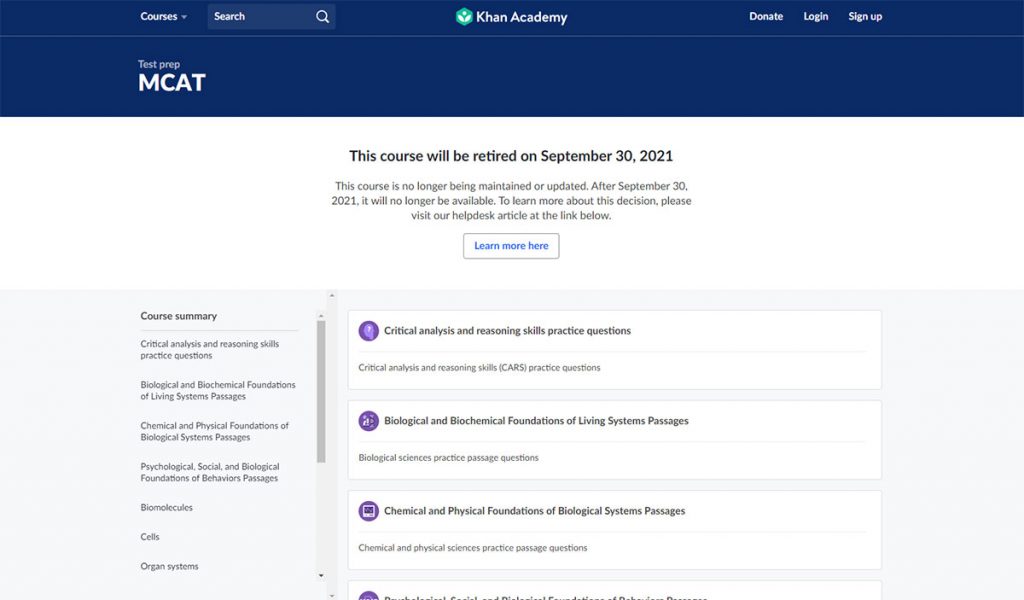1024x600 pixels.
Task: Click the Chemical and Physical unit icon
Action: point(368,511)
